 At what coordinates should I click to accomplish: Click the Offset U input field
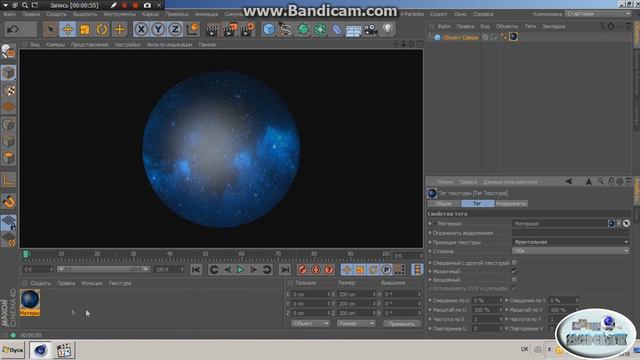[x=485, y=300]
